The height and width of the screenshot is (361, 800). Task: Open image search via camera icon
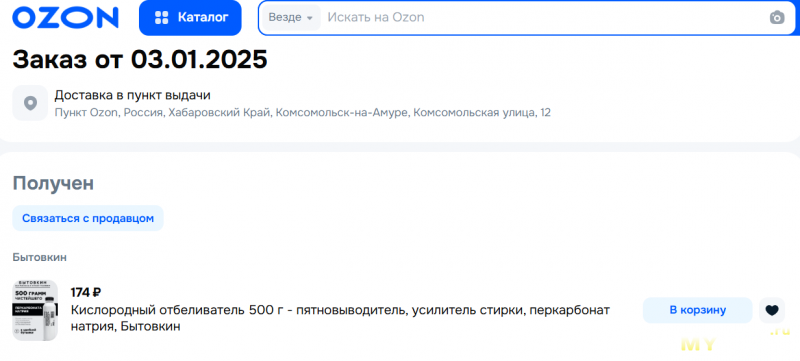pos(777,17)
